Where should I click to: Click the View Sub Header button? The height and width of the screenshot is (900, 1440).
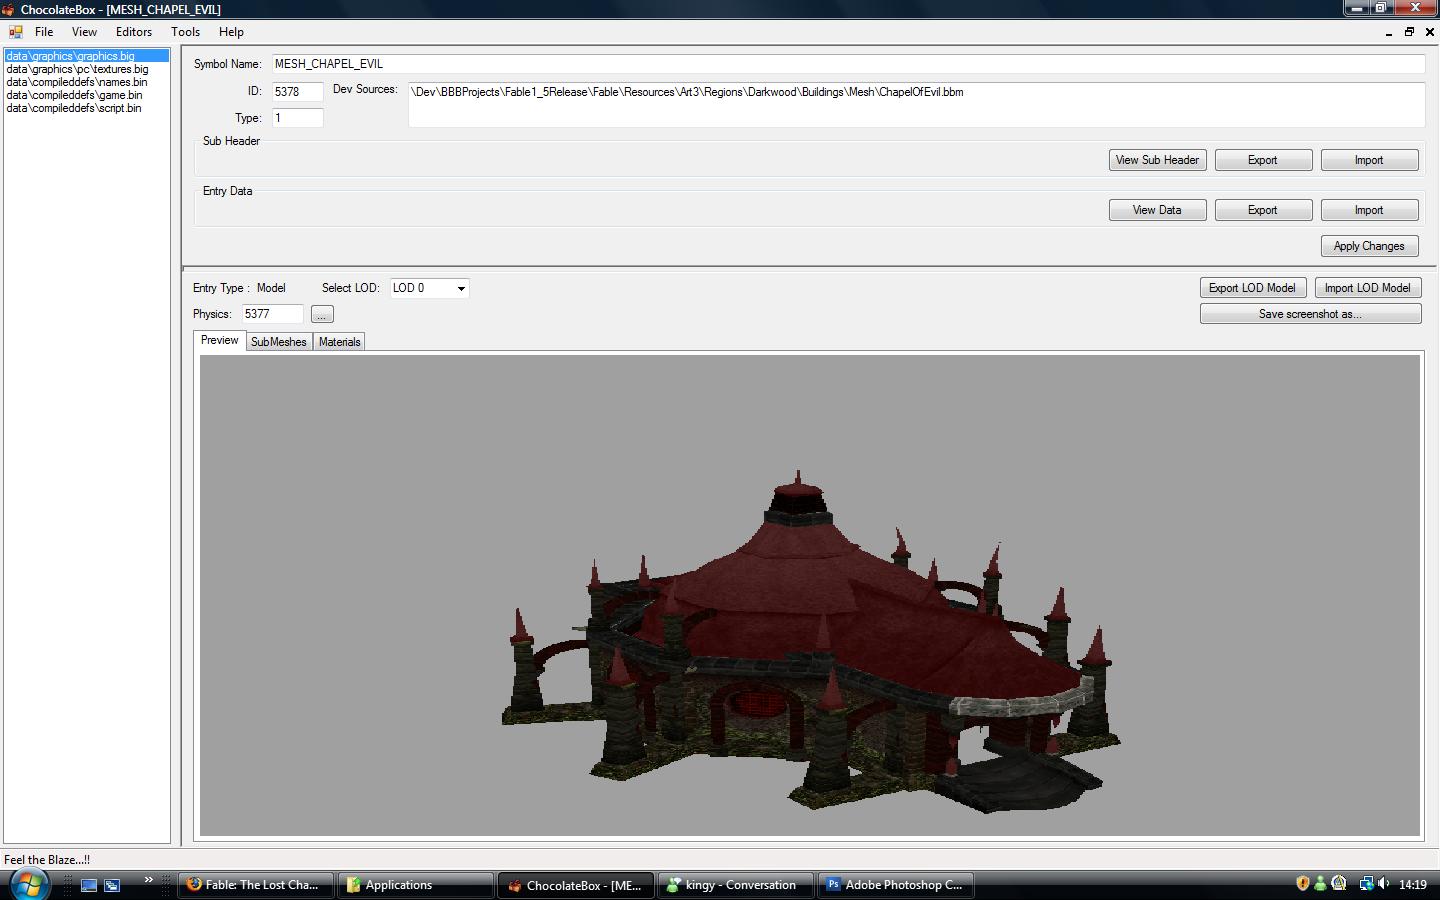click(x=1157, y=160)
